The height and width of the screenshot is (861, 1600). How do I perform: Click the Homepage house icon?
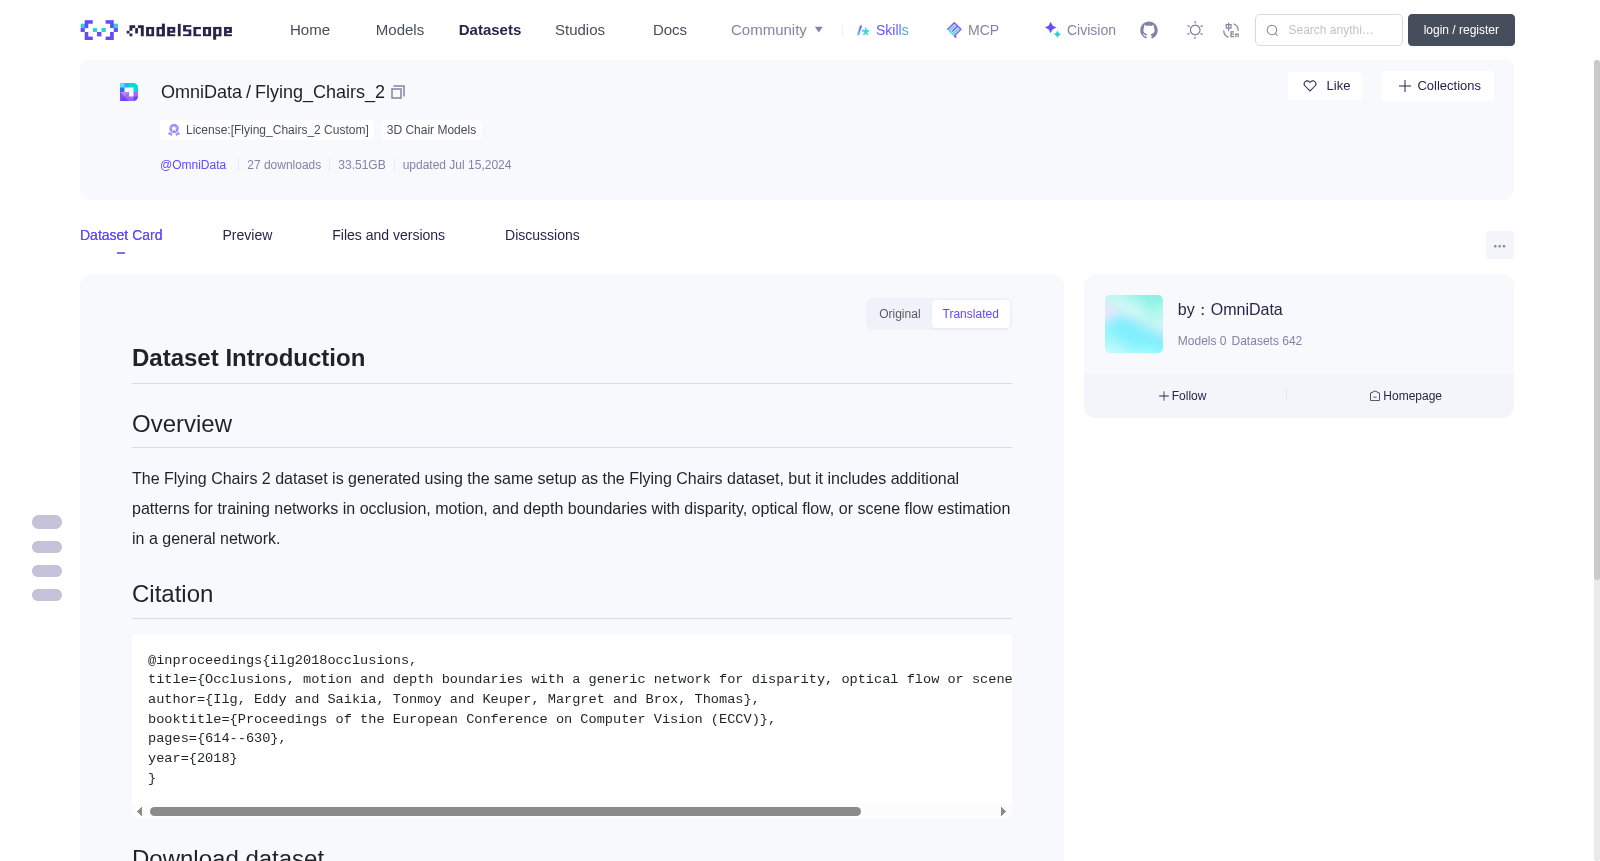point(1375,396)
